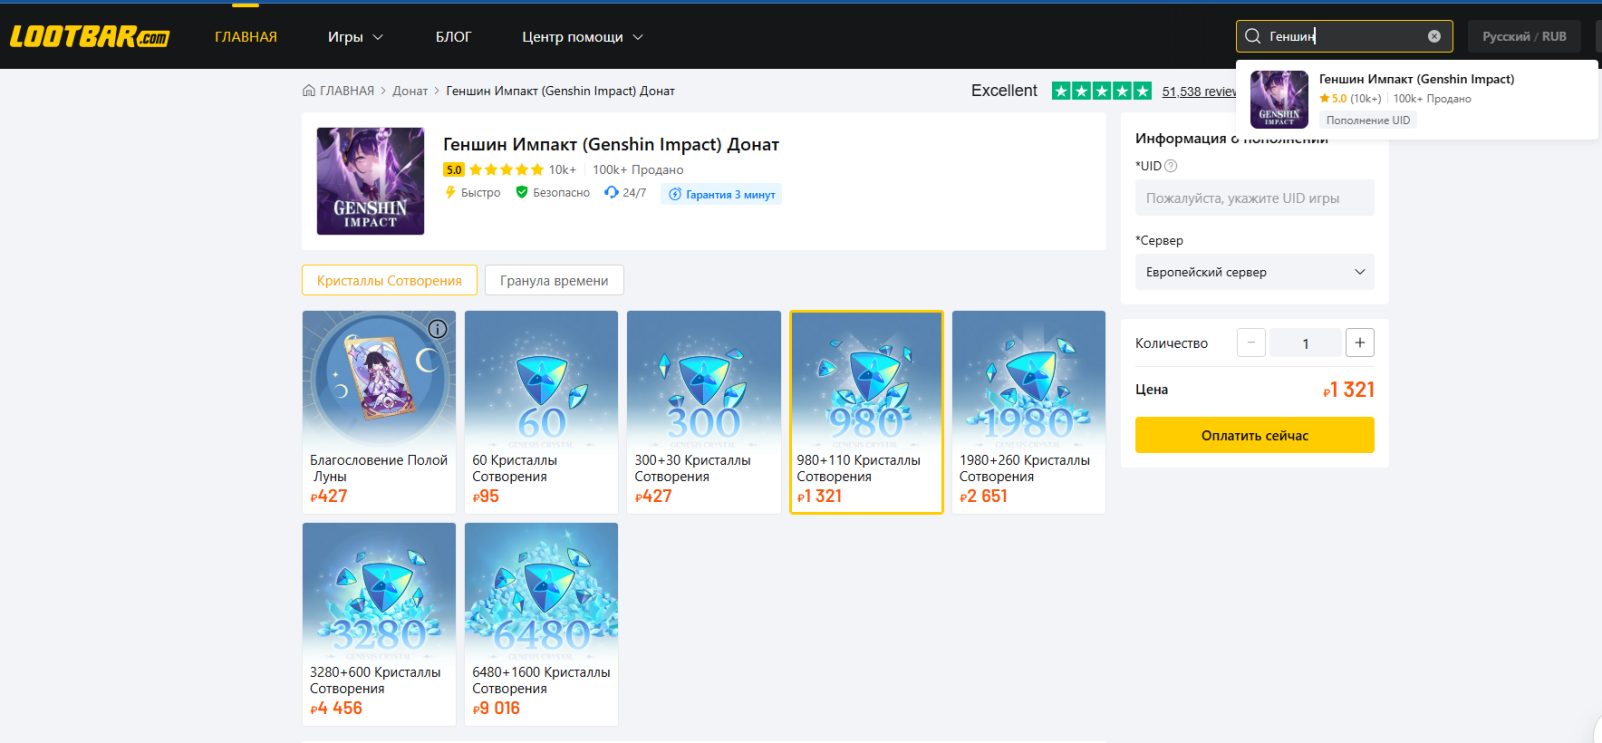Select the 60 Кристаллы Сотворения pack
Screen dimensions: 1602x743
(x=541, y=412)
